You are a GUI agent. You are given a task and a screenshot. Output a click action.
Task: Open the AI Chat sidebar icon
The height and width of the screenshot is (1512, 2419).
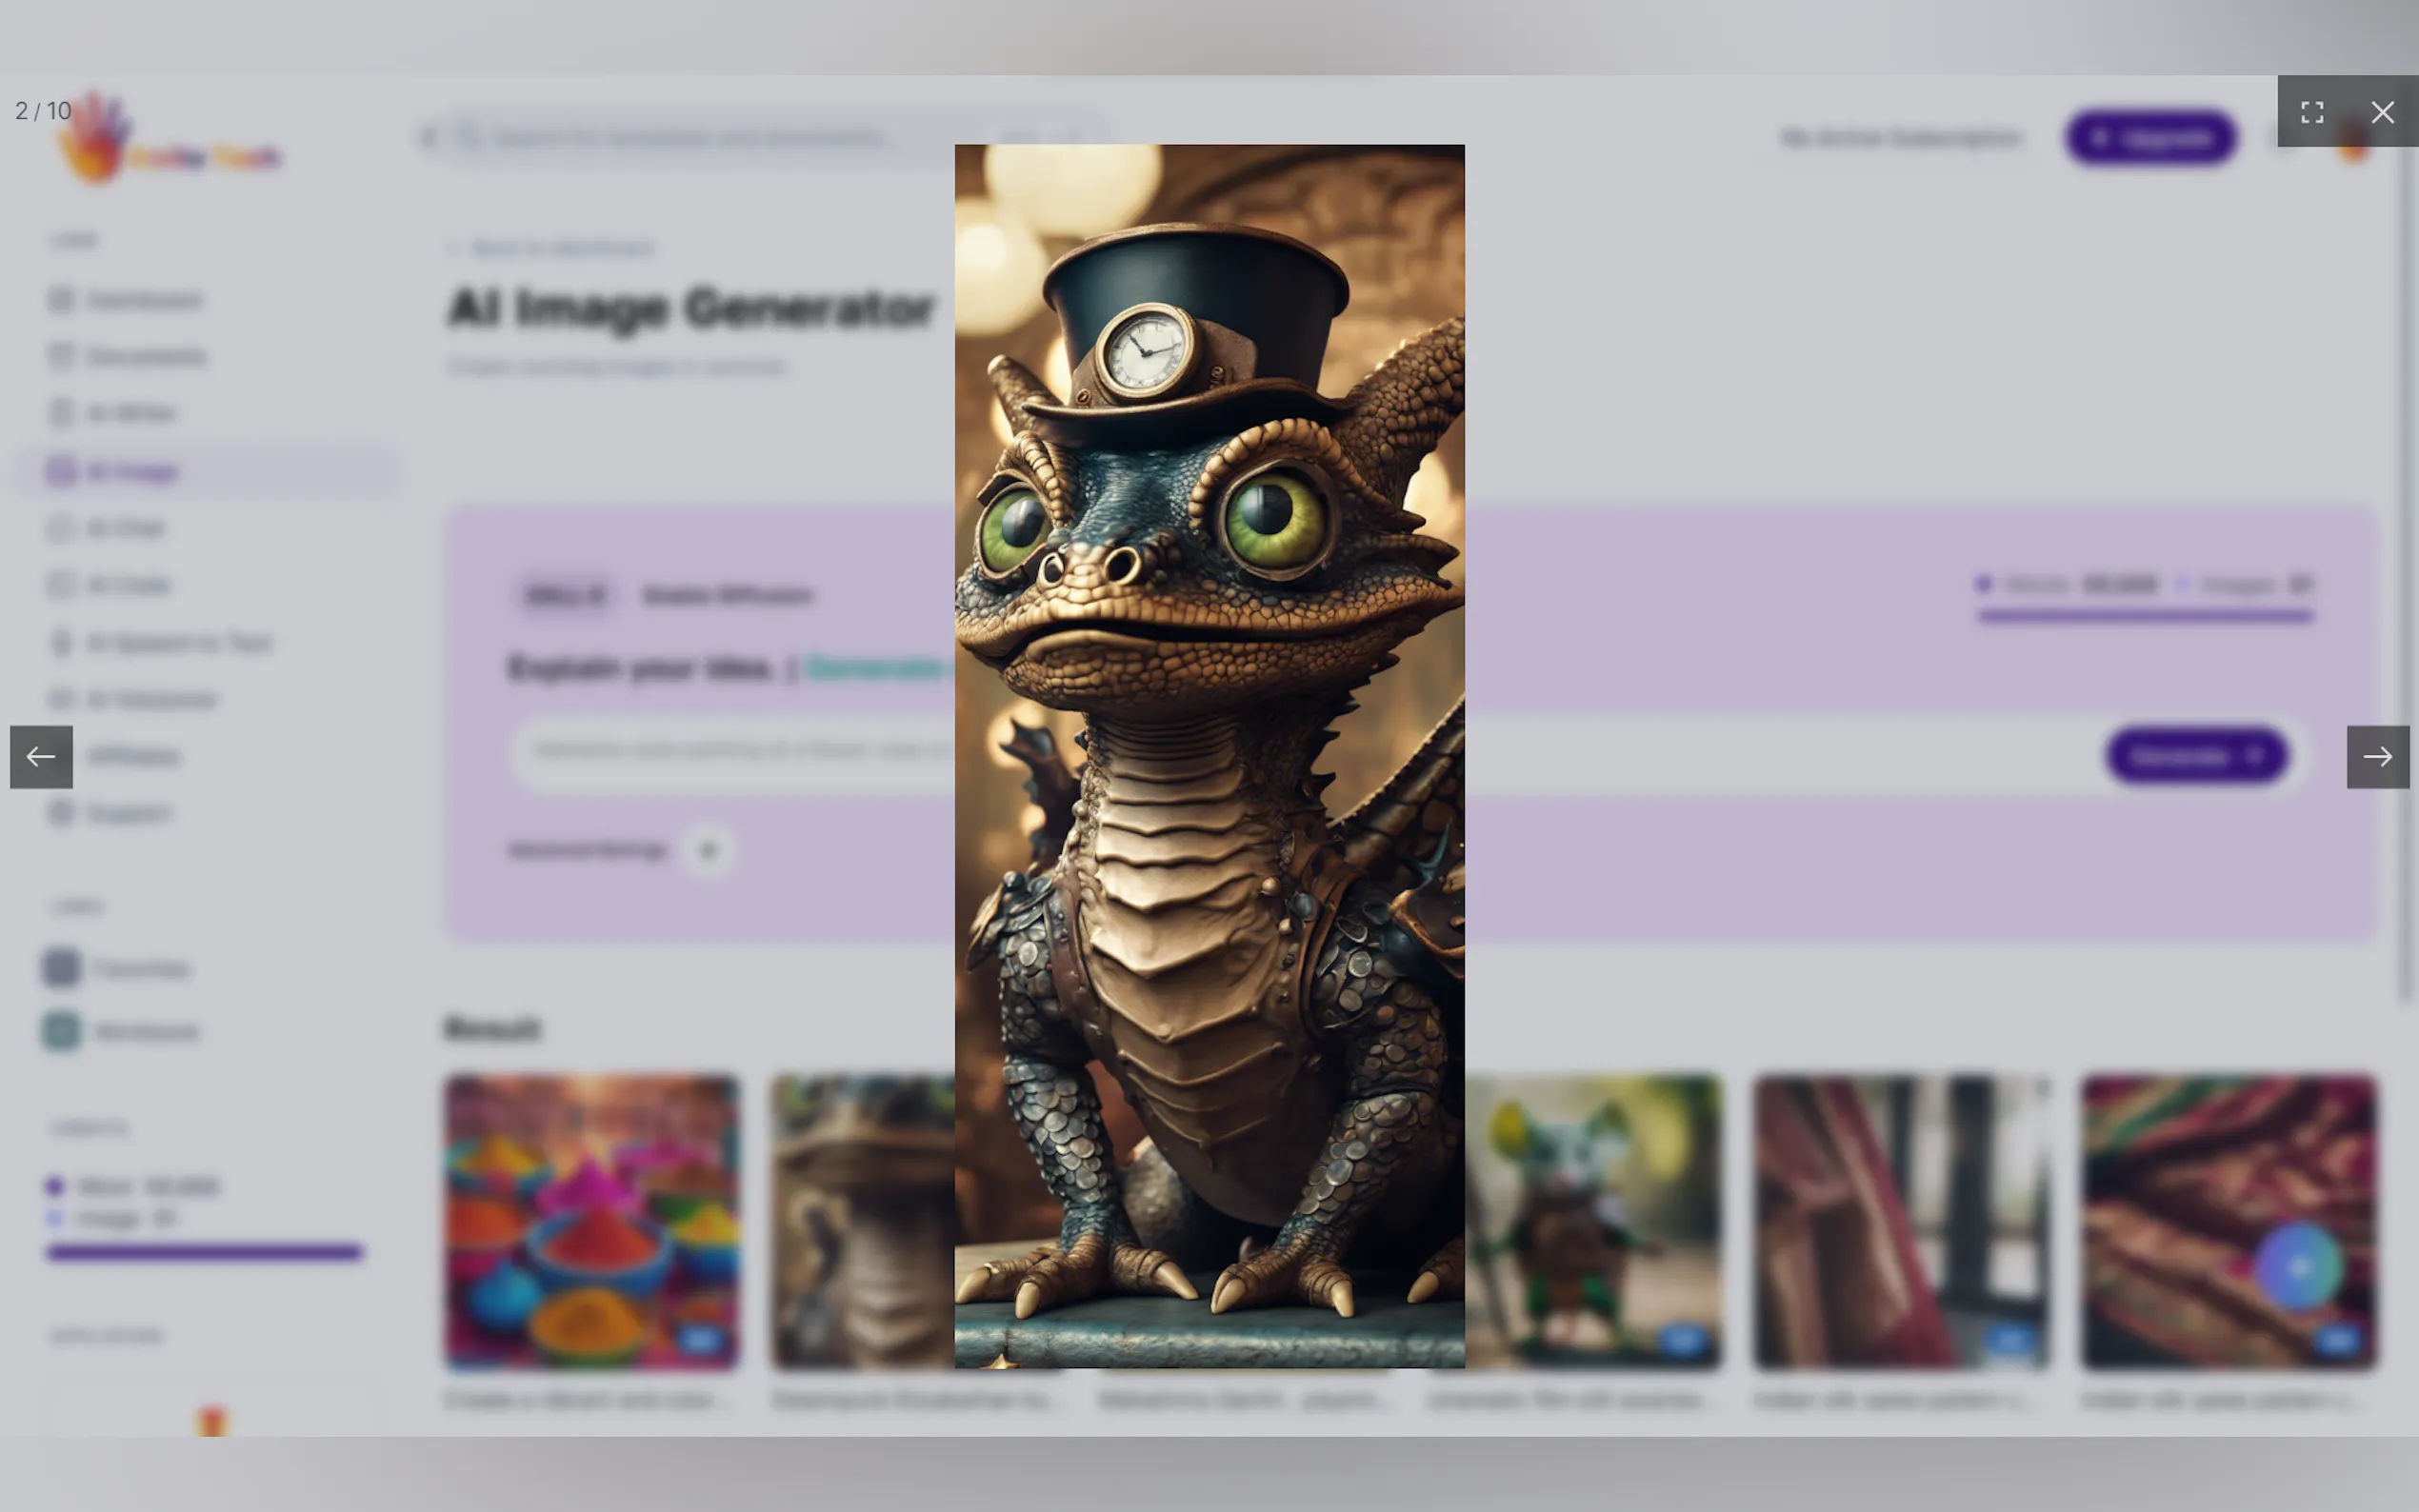point(61,528)
